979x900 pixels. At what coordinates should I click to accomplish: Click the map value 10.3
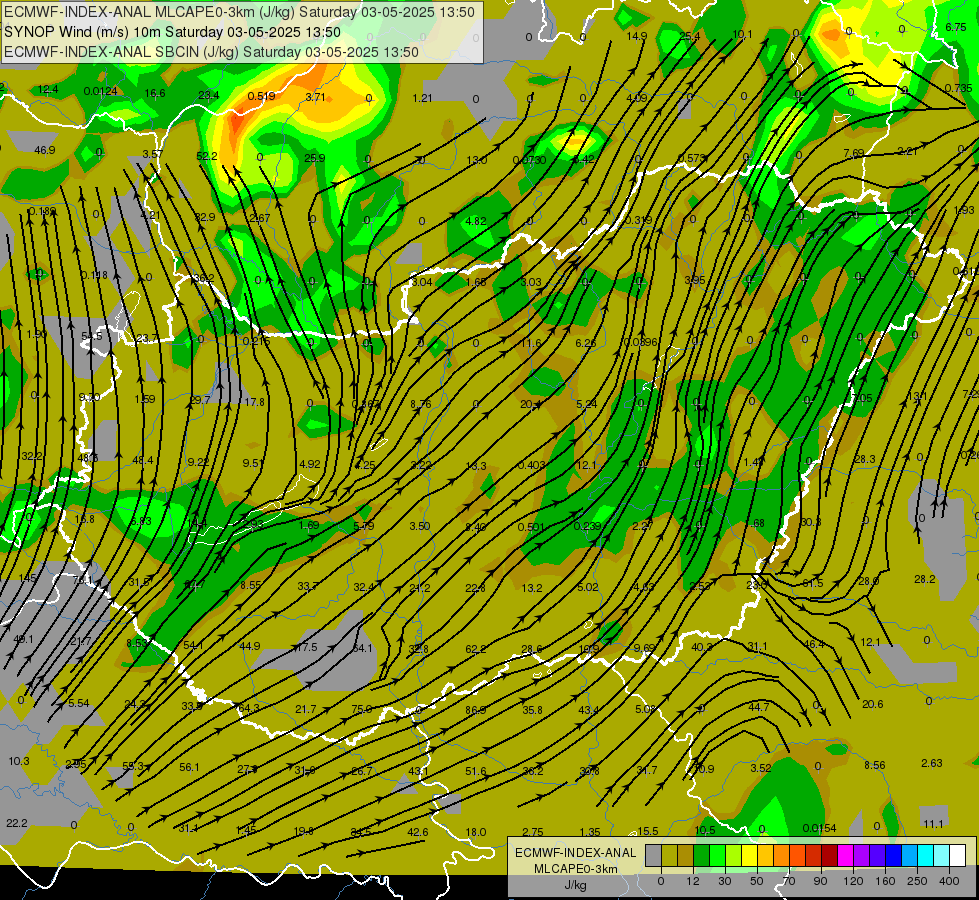pyautogui.click(x=19, y=761)
